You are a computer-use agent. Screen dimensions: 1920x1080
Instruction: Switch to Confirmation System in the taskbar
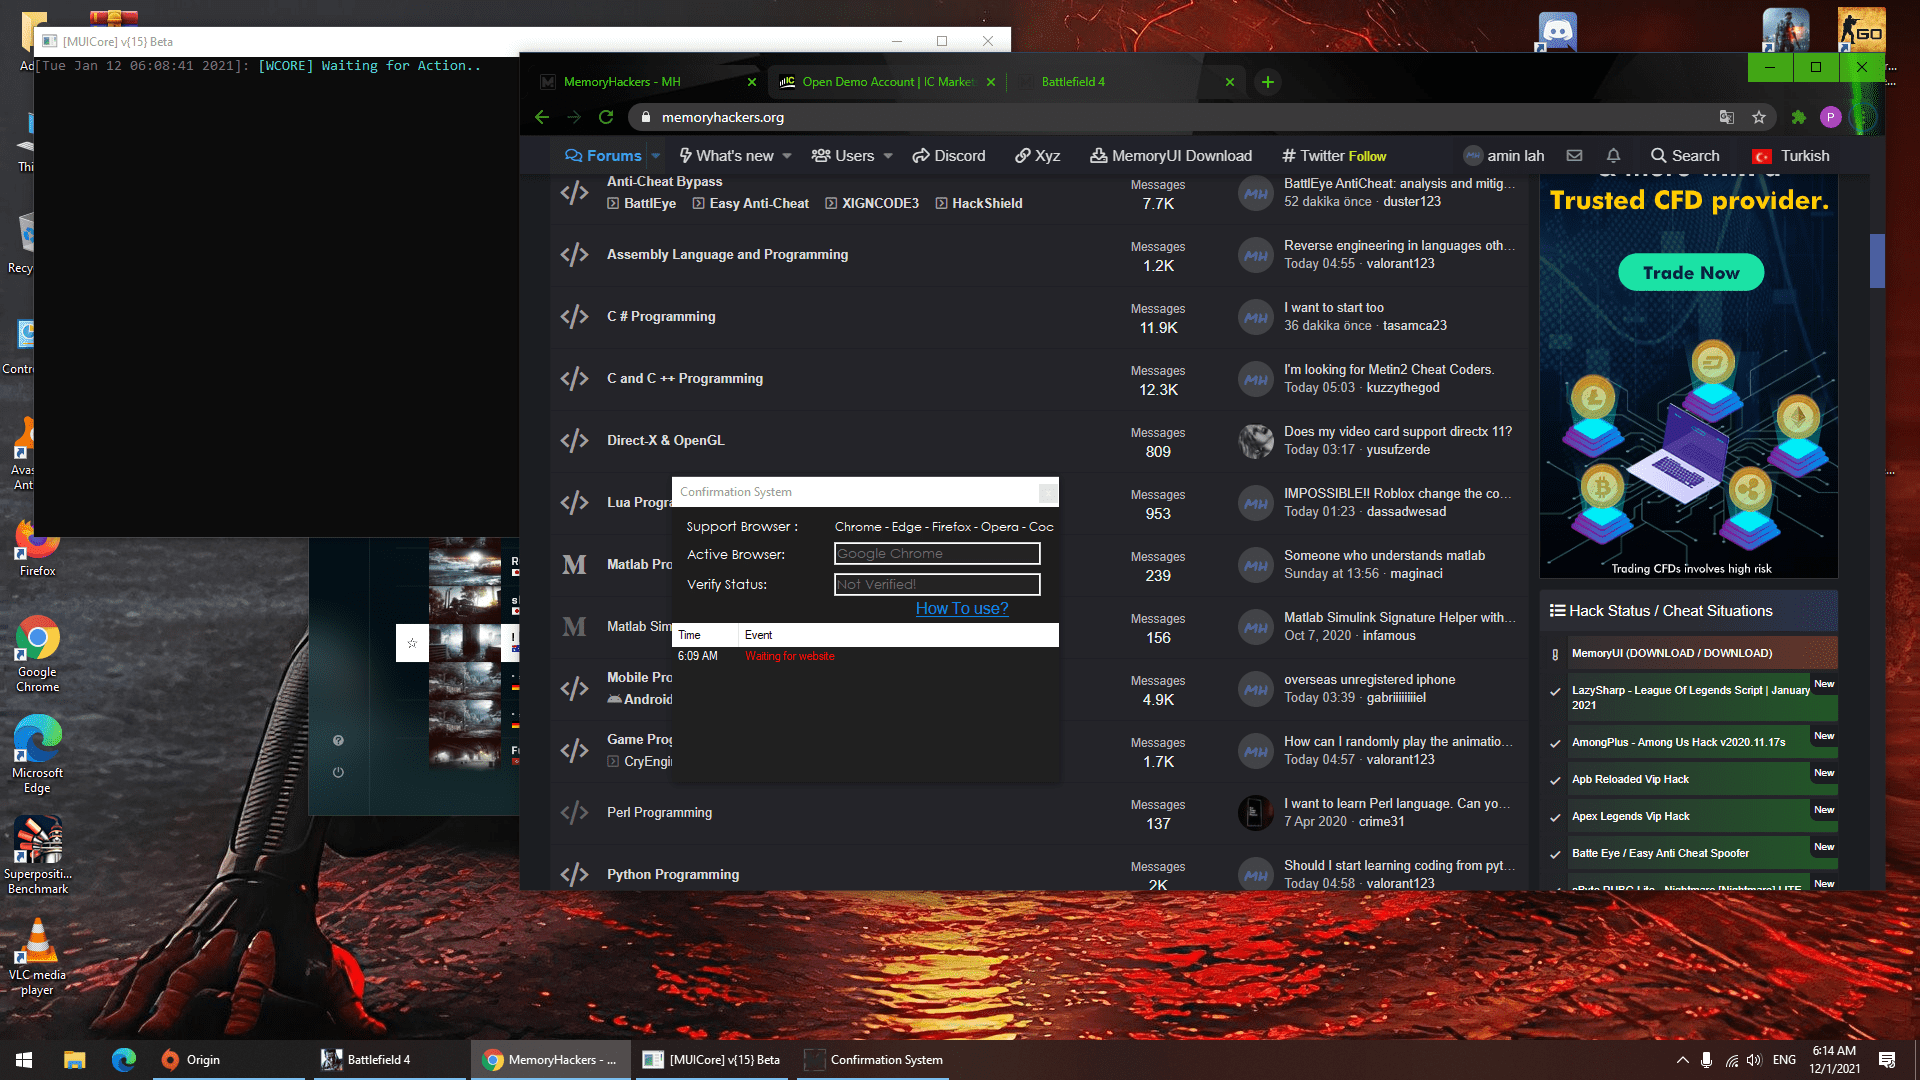tap(874, 1060)
